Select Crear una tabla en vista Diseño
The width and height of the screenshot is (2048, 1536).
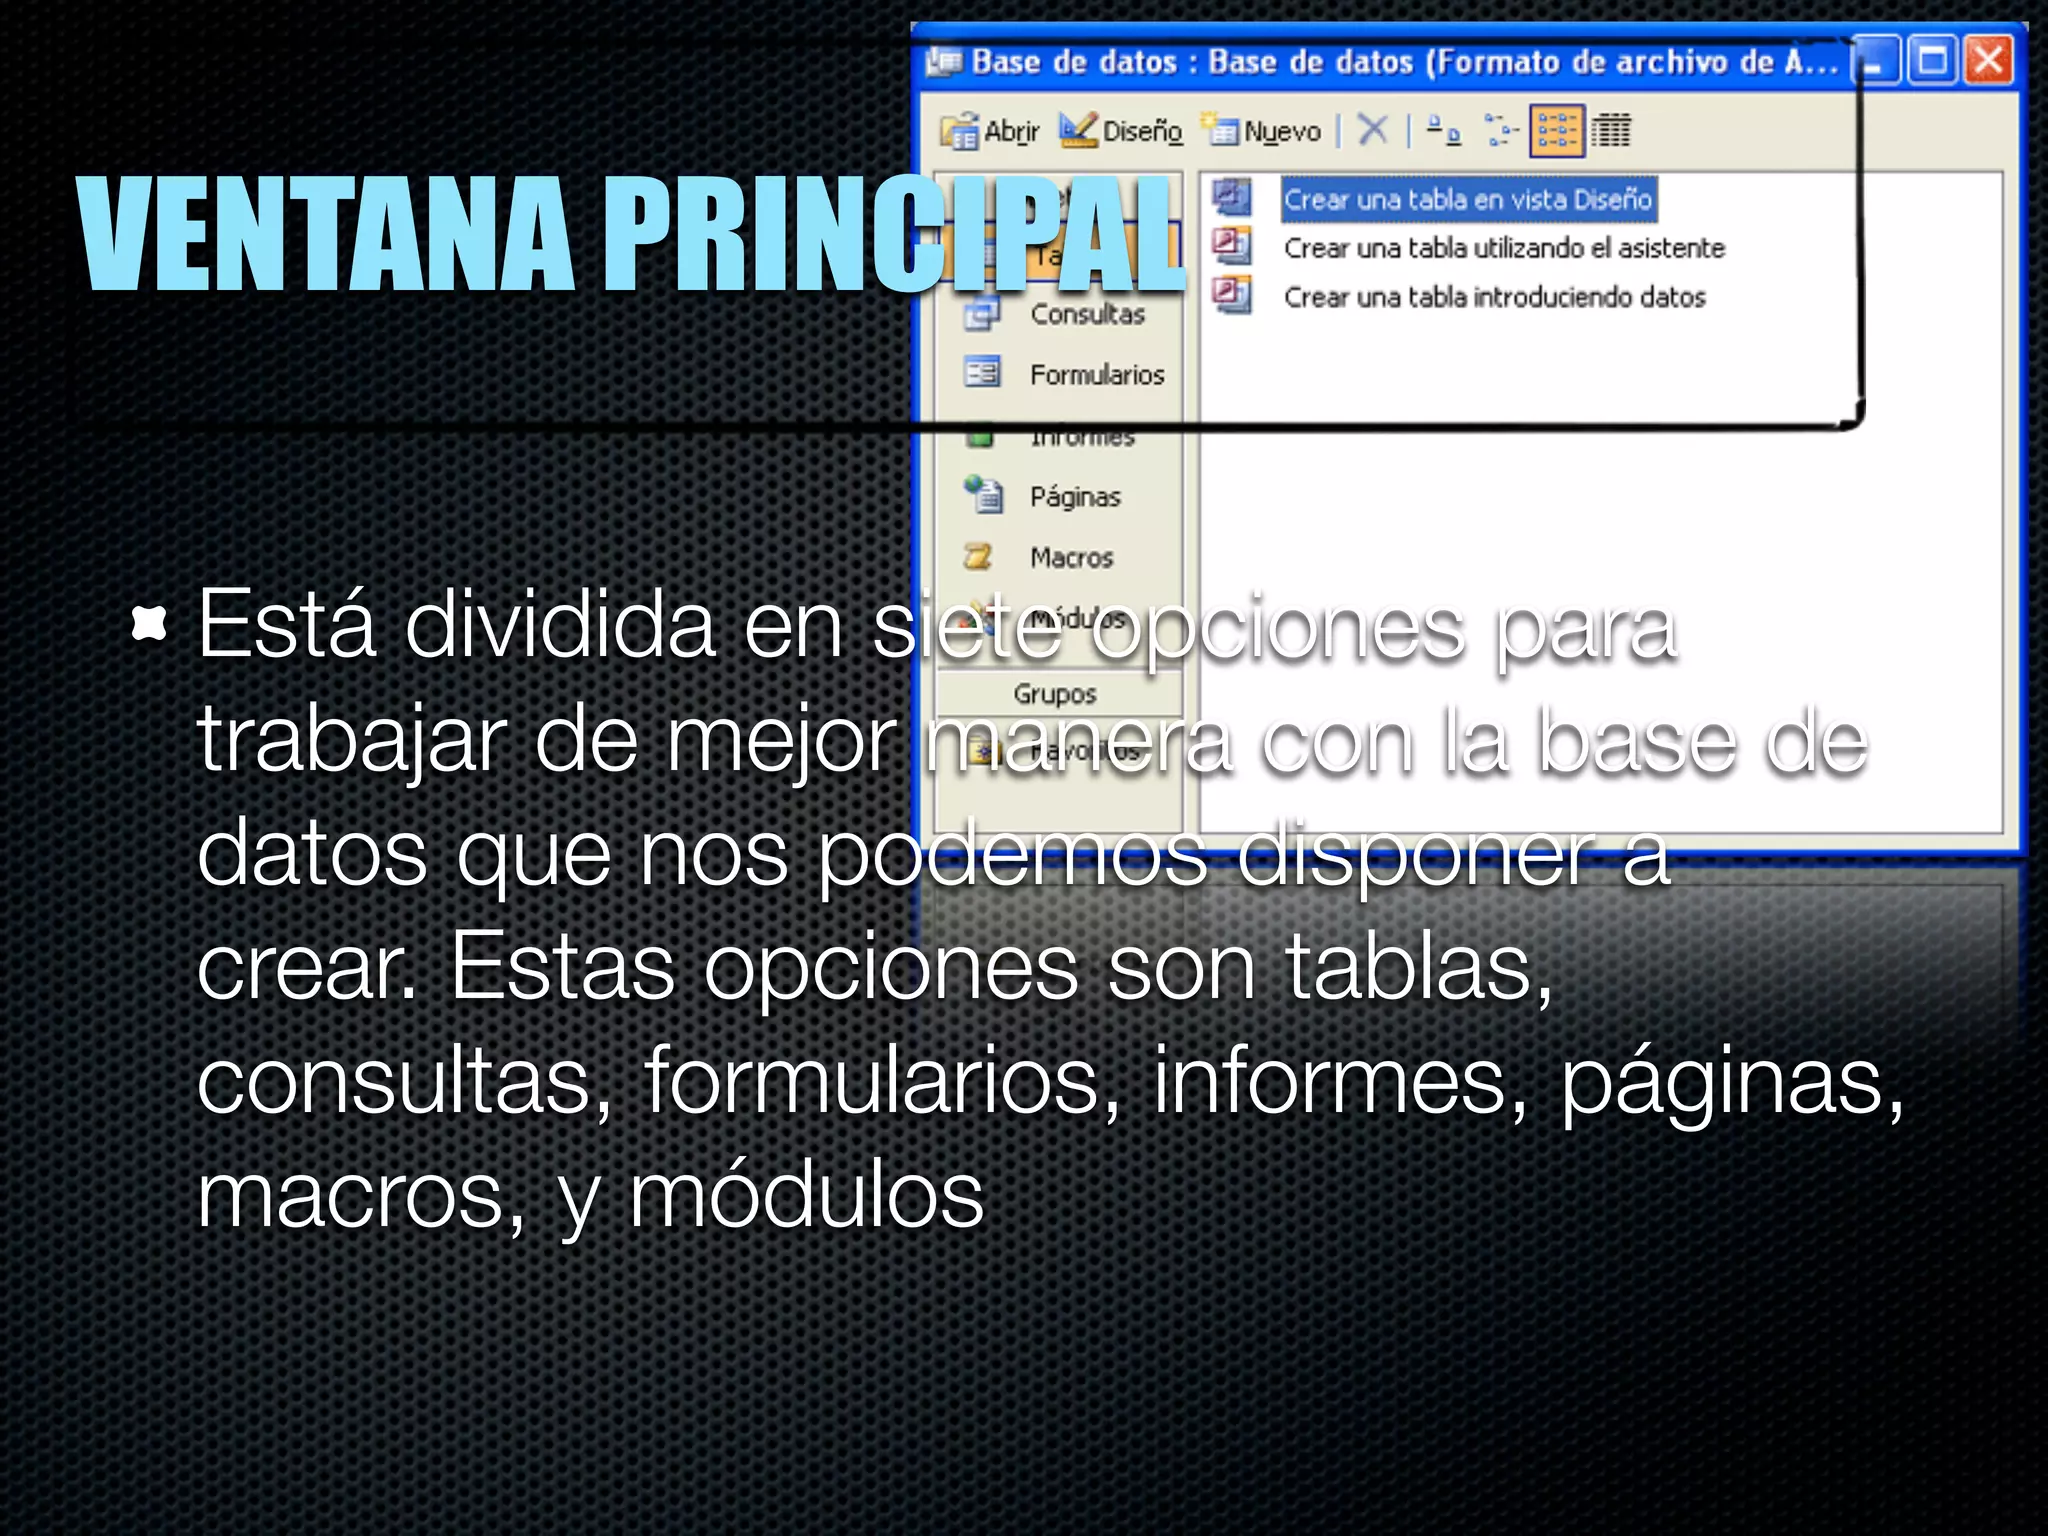click(x=1467, y=199)
